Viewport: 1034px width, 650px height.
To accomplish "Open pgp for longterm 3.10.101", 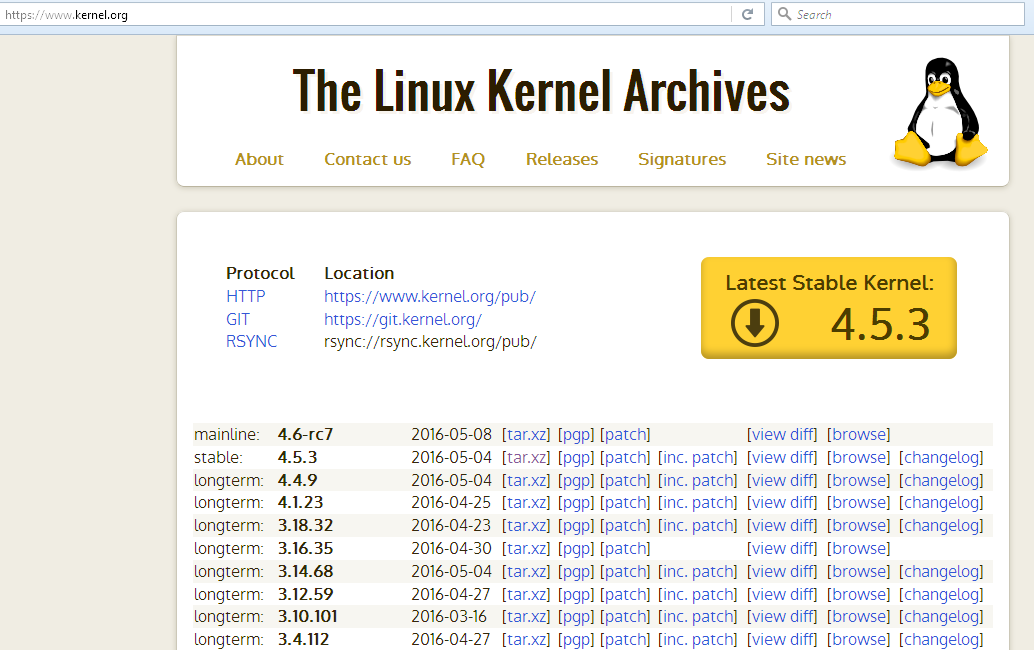I will 576,617.
